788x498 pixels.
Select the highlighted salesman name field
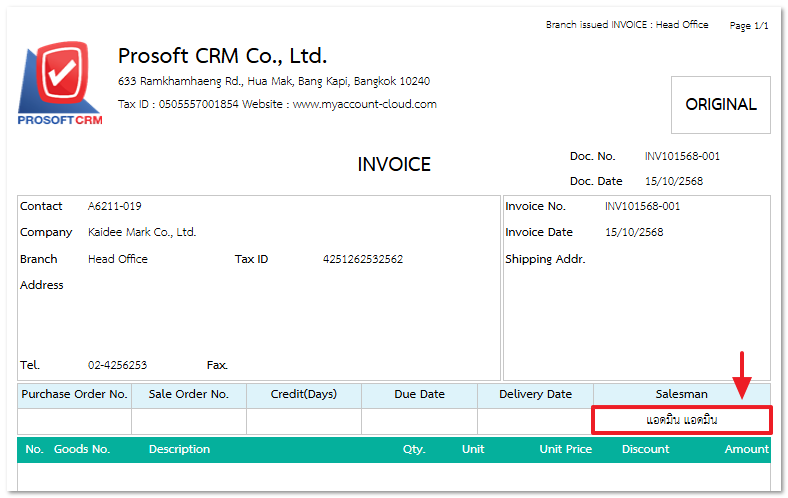click(681, 420)
